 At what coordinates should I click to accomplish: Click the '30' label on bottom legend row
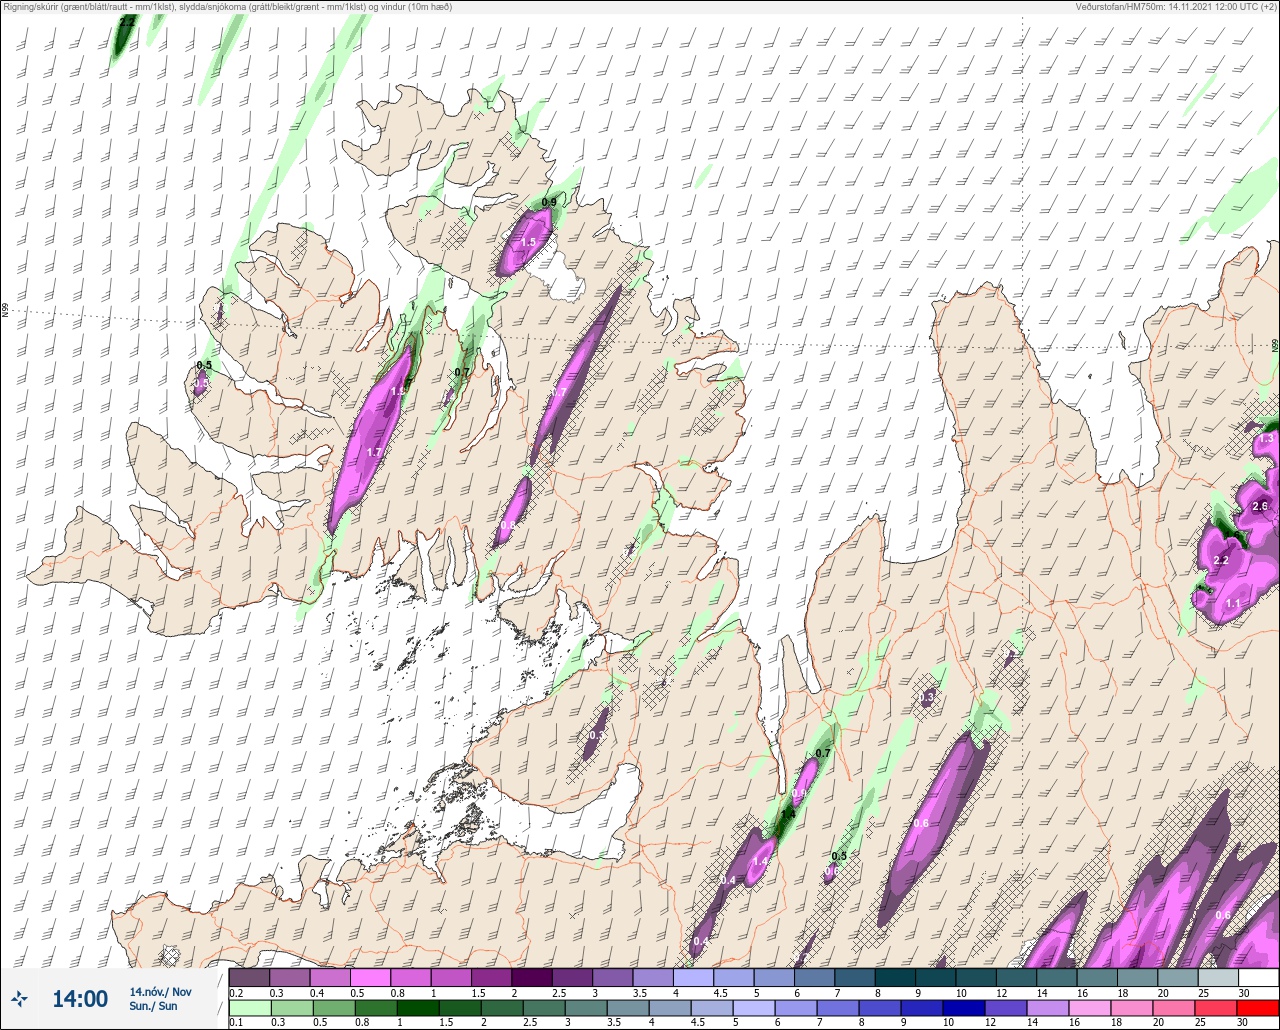coord(1243,1023)
